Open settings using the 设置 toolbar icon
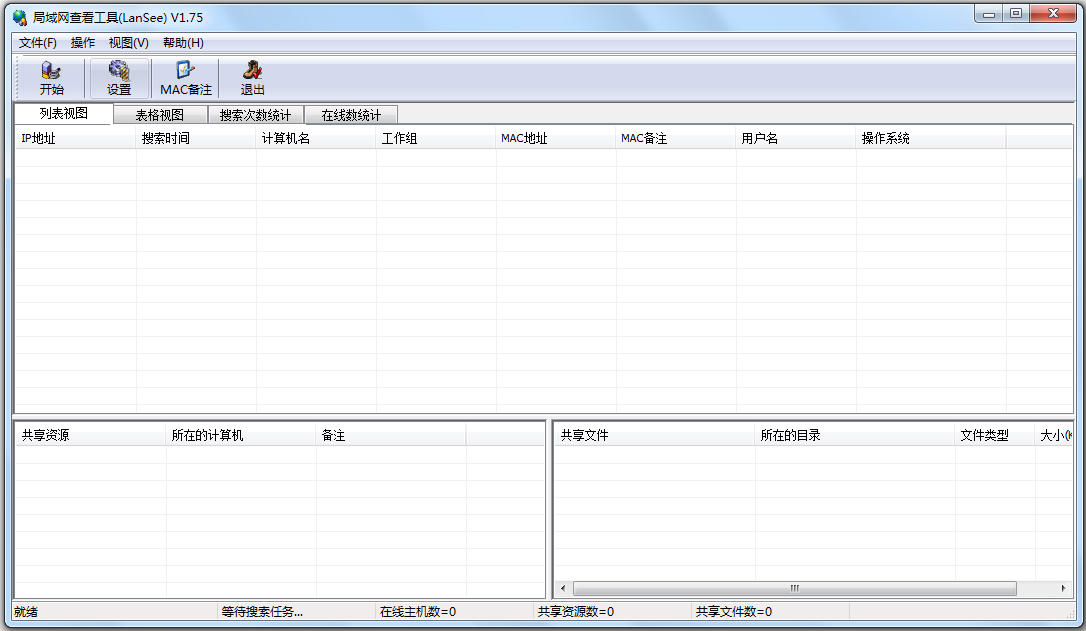The height and width of the screenshot is (631, 1086). click(x=119, y=76)
